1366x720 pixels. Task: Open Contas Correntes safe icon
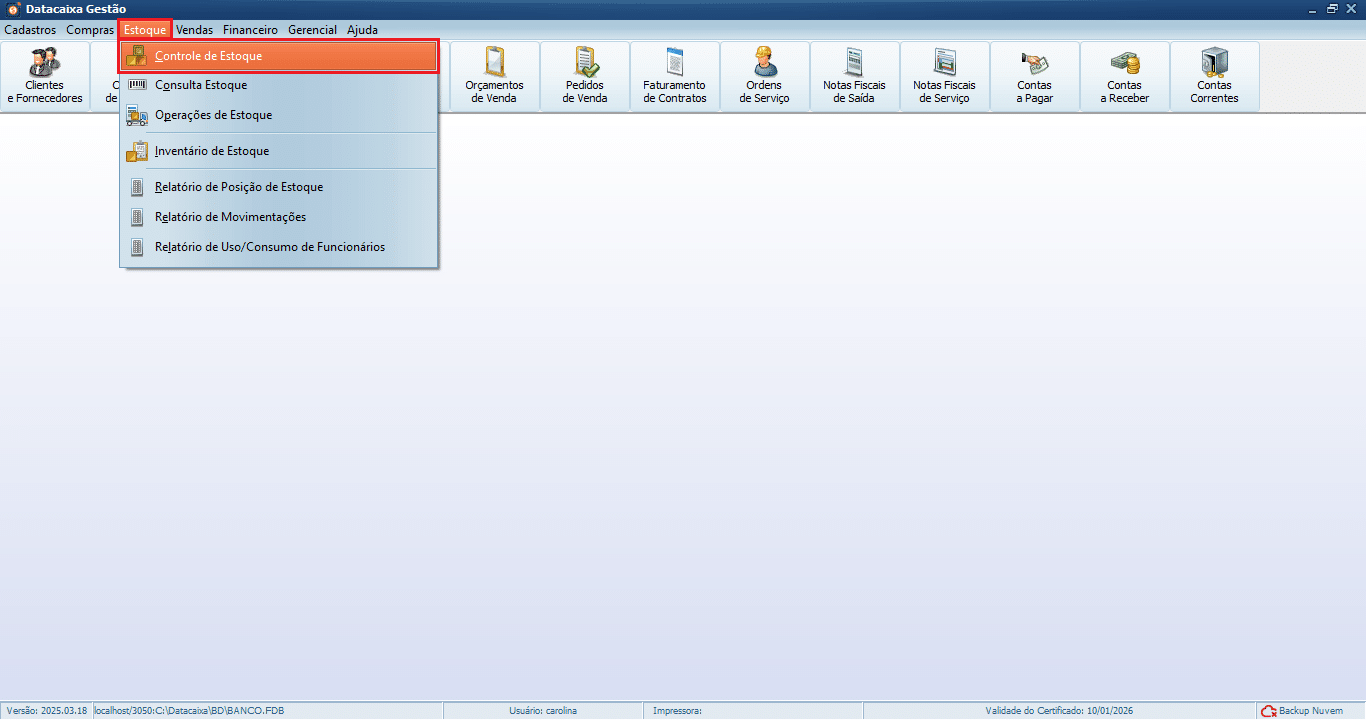click(1214, 76)
